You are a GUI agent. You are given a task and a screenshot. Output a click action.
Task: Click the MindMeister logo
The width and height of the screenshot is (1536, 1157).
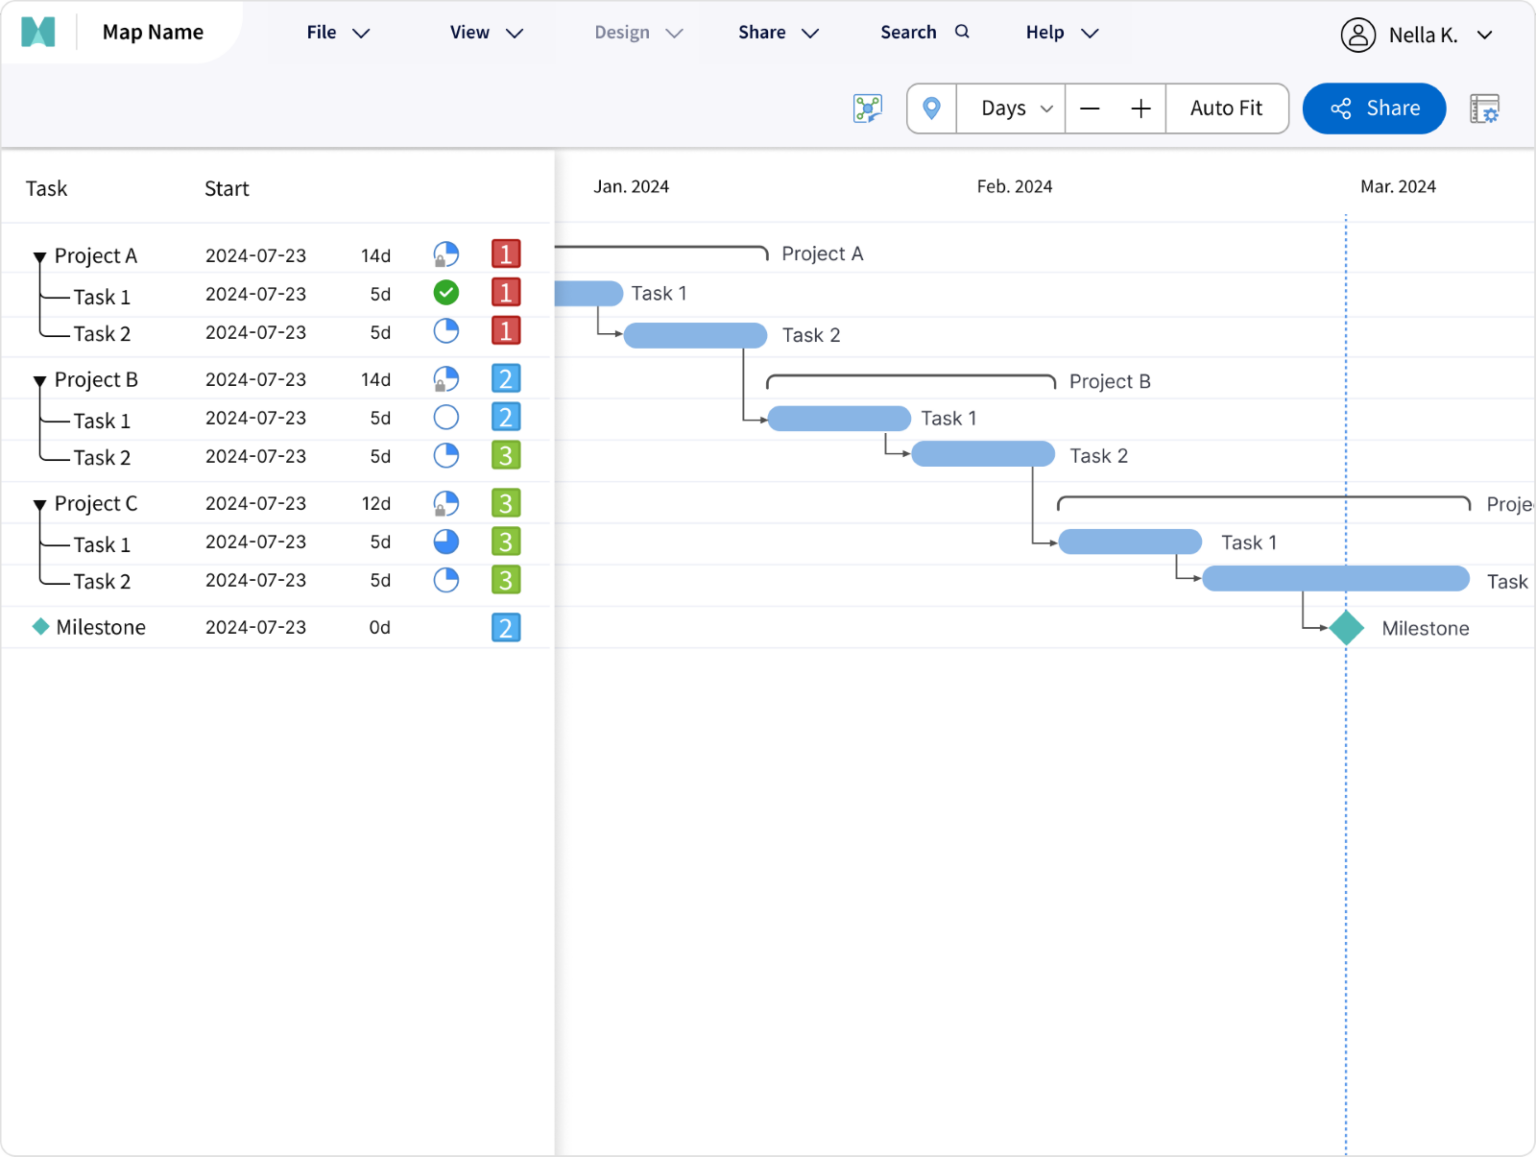[37, 31]
